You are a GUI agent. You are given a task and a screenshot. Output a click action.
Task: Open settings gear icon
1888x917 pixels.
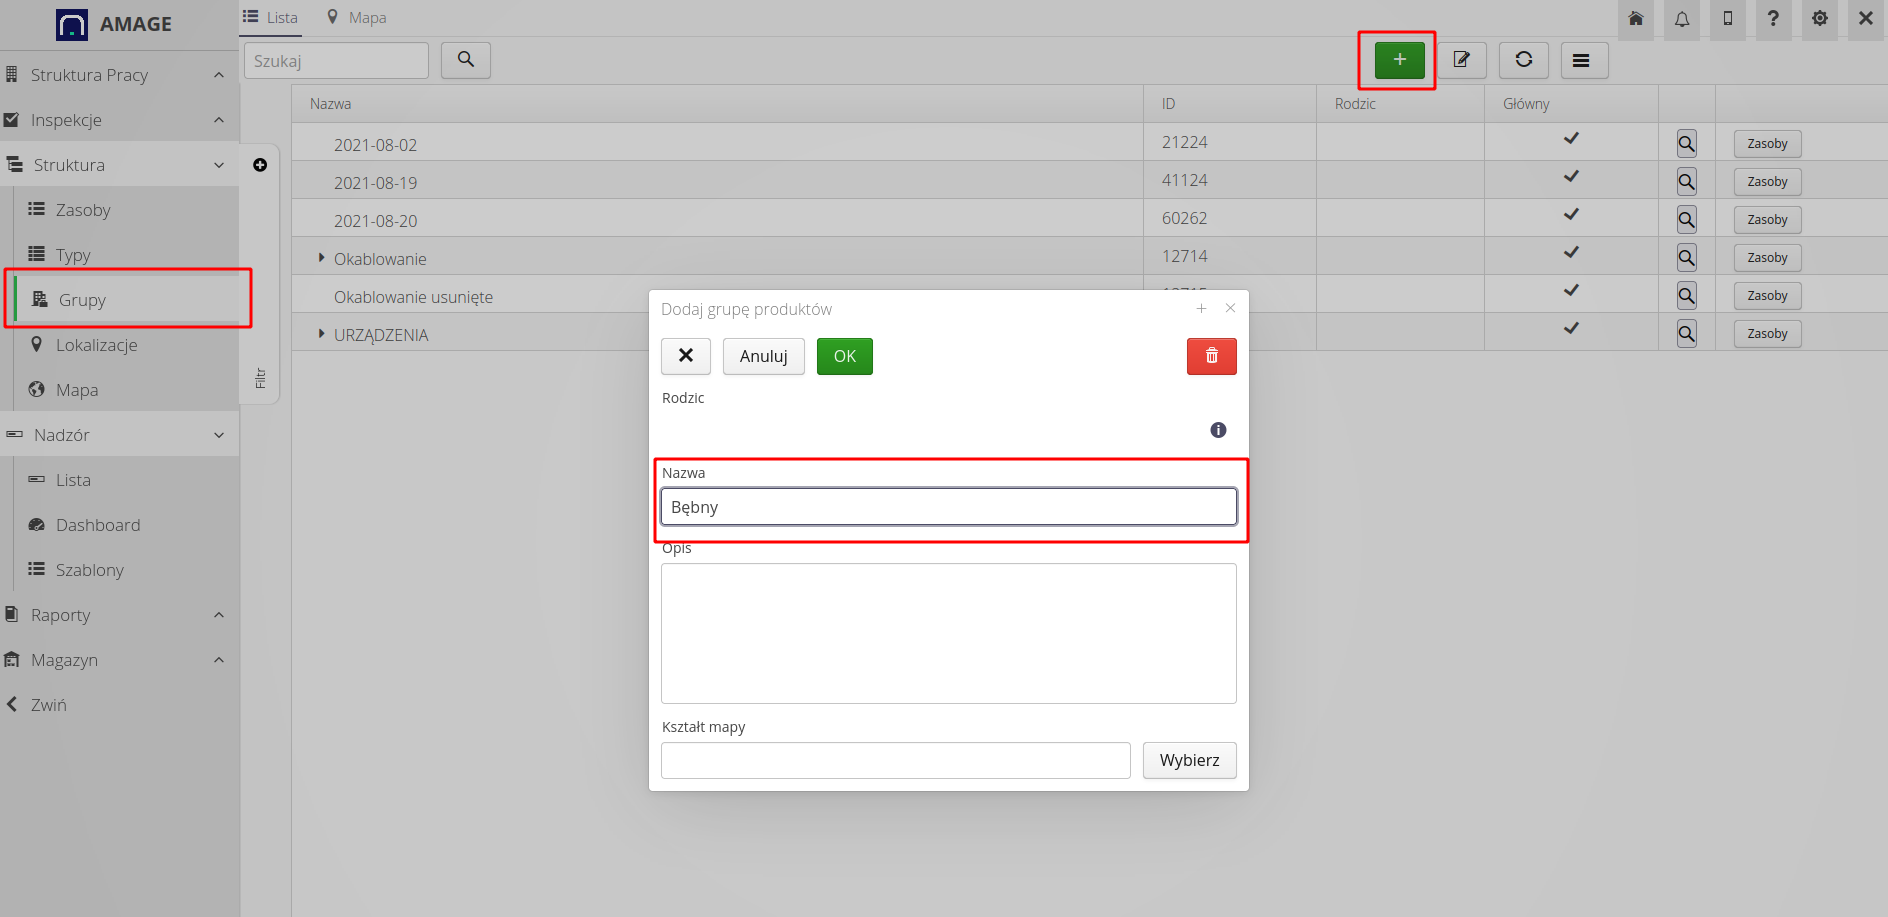point(1819,19)
